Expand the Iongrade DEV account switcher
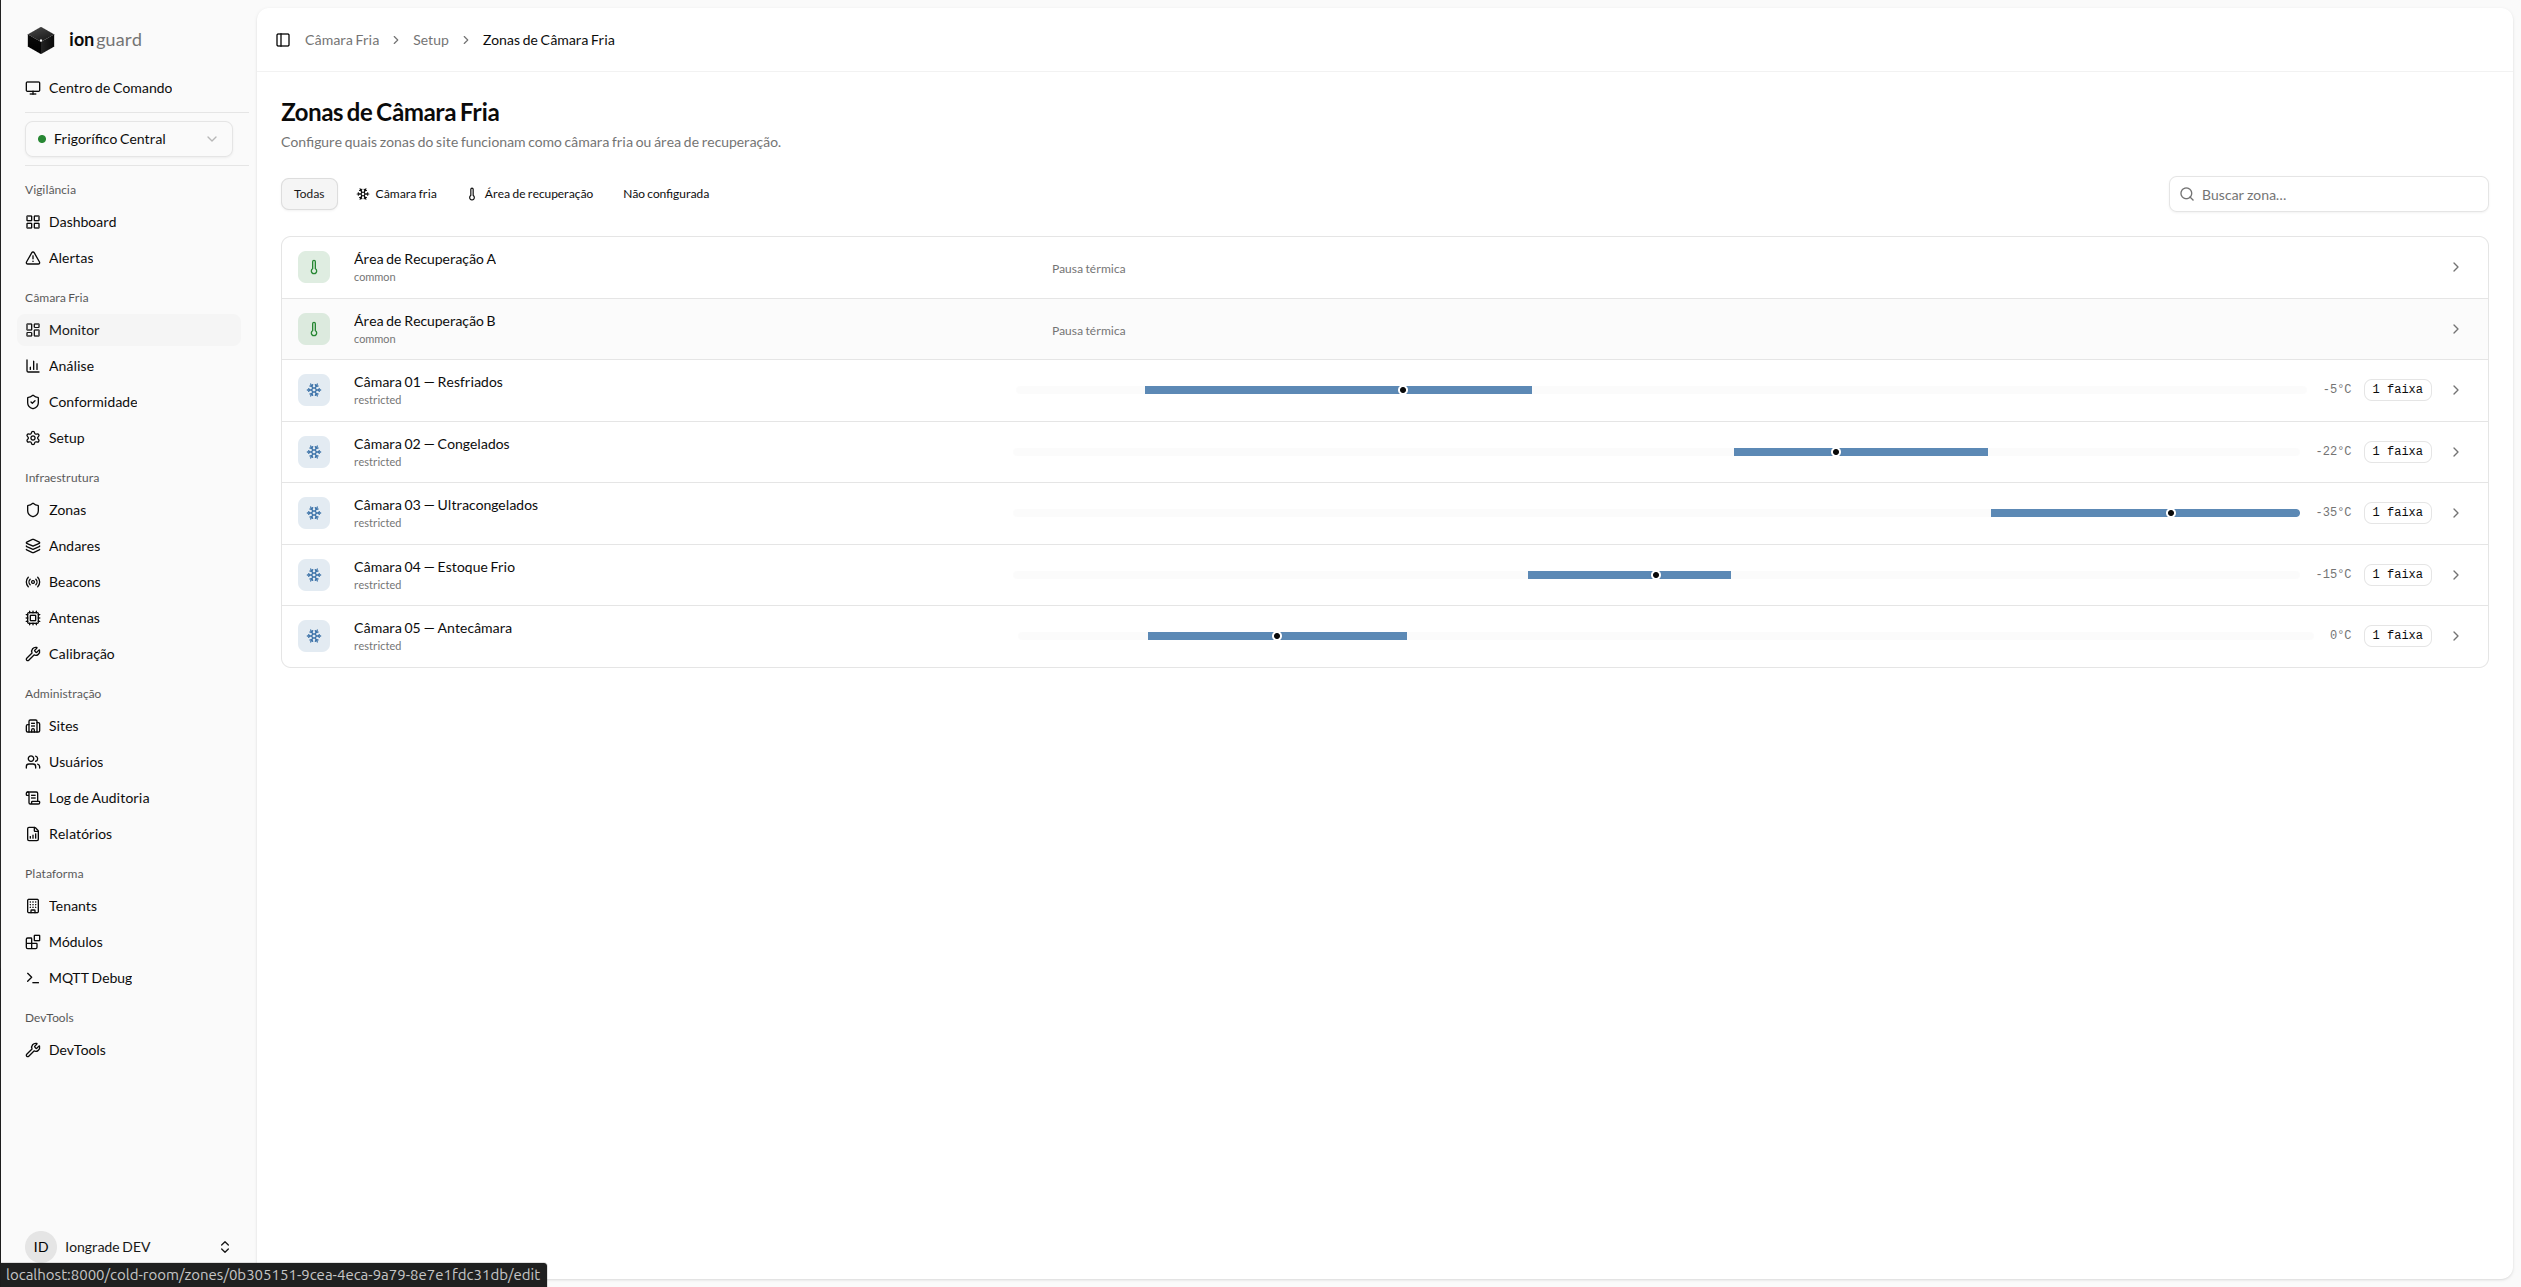The height and width of the screenshot is (1287, 2521). pyautogui.click(x=129, y=1246)
